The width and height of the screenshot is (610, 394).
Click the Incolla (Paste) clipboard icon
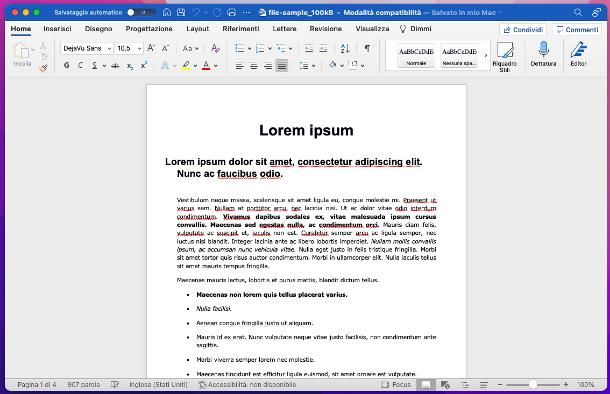coord(22,51)
